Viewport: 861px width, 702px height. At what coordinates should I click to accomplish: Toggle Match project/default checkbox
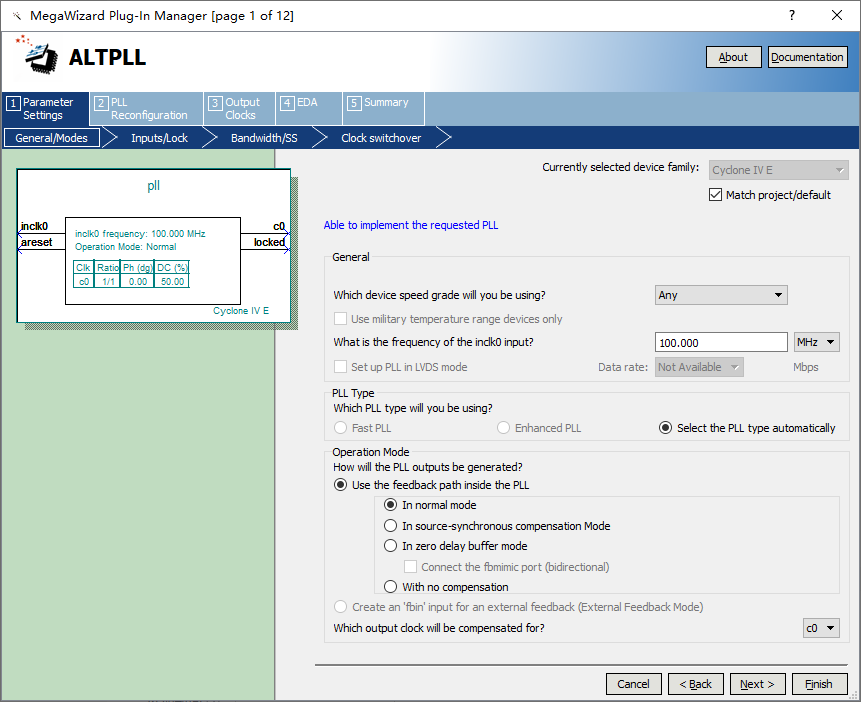click(x=715, y=194)
